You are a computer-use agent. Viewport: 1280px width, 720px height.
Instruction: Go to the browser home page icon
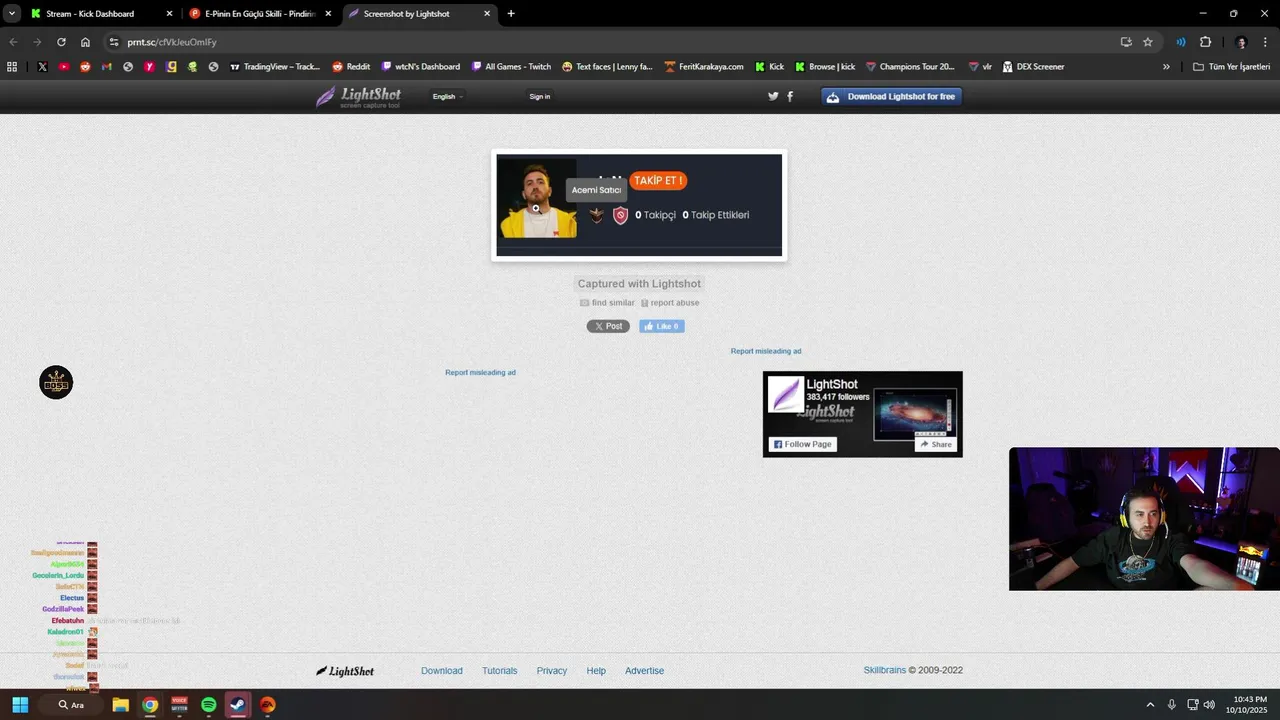pos(85,42)
